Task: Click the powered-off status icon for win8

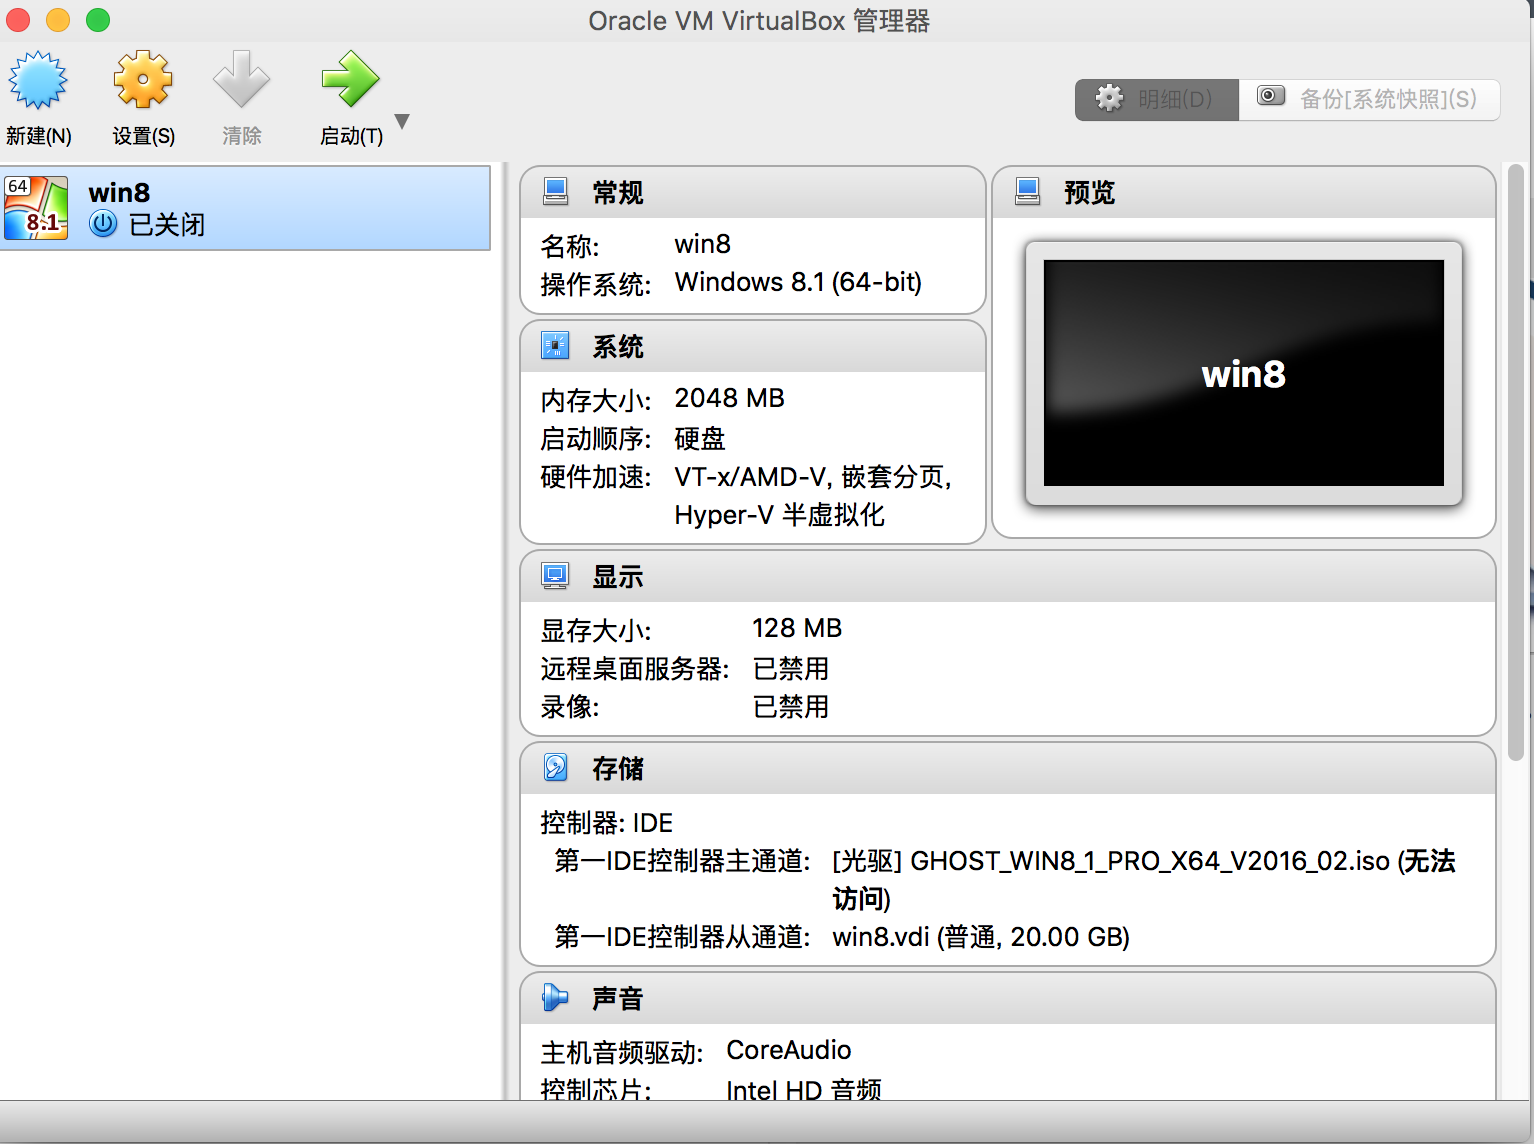Action: click(103, 223)
